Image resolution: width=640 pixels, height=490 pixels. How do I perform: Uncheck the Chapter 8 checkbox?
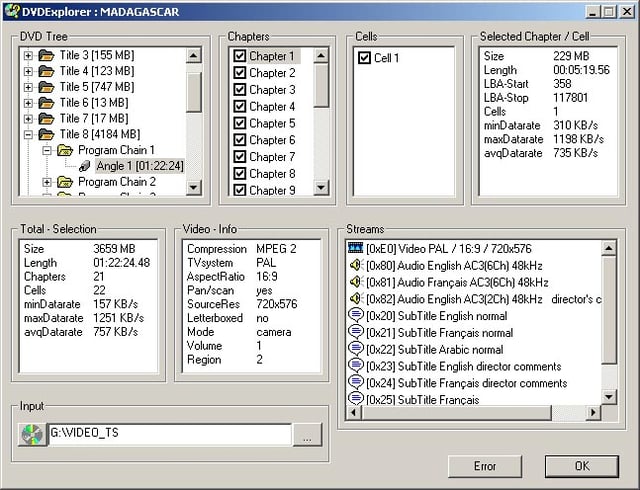240,174
